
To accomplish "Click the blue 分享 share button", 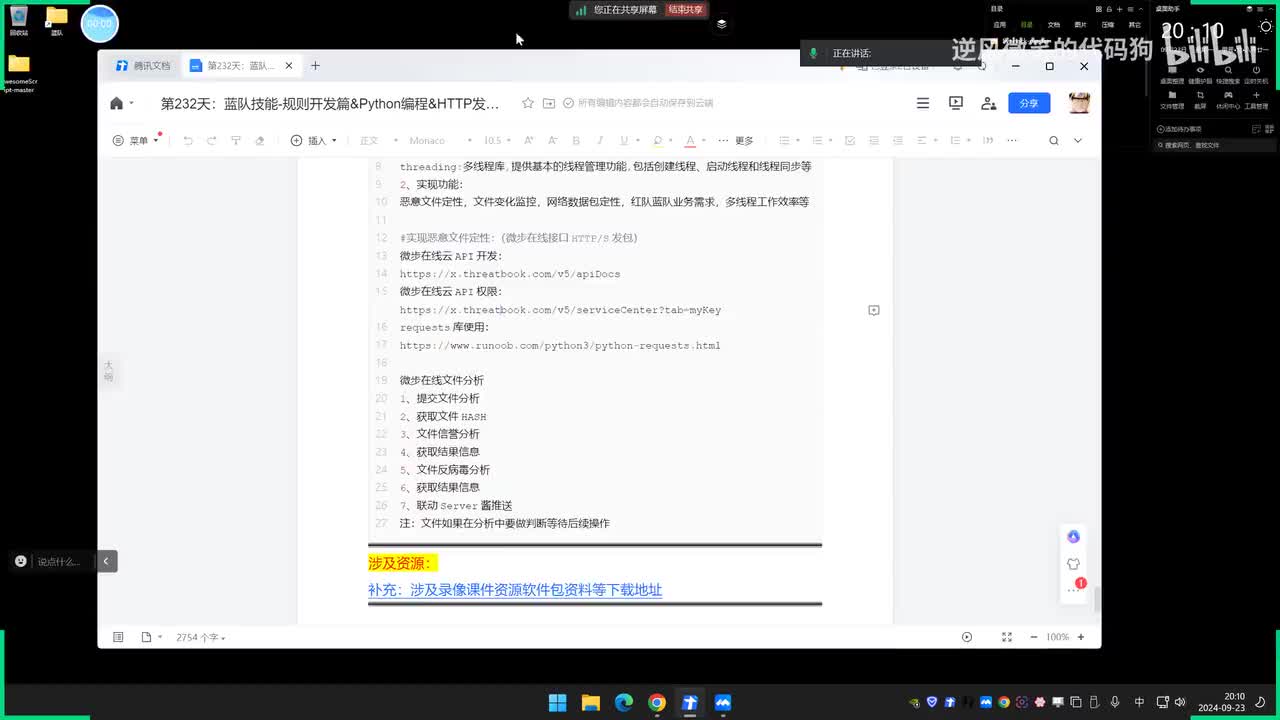I will pyautogui.click(x=1029, y=103).
